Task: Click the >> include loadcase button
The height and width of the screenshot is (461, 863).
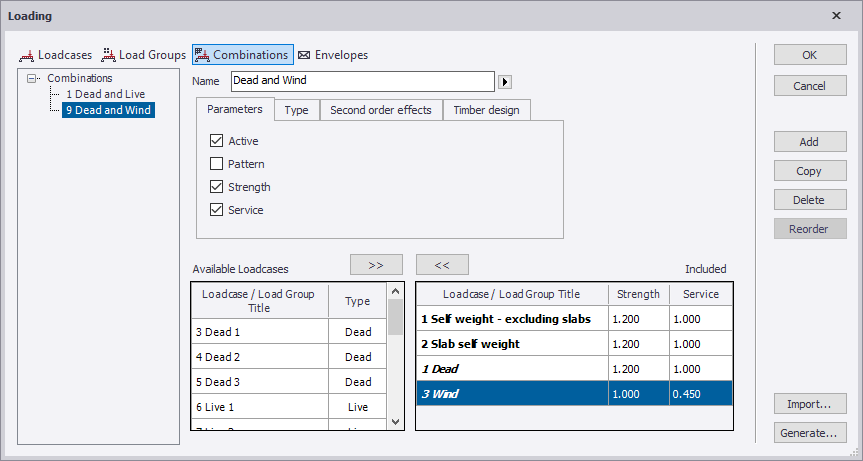Action: (x=376, y=265)
